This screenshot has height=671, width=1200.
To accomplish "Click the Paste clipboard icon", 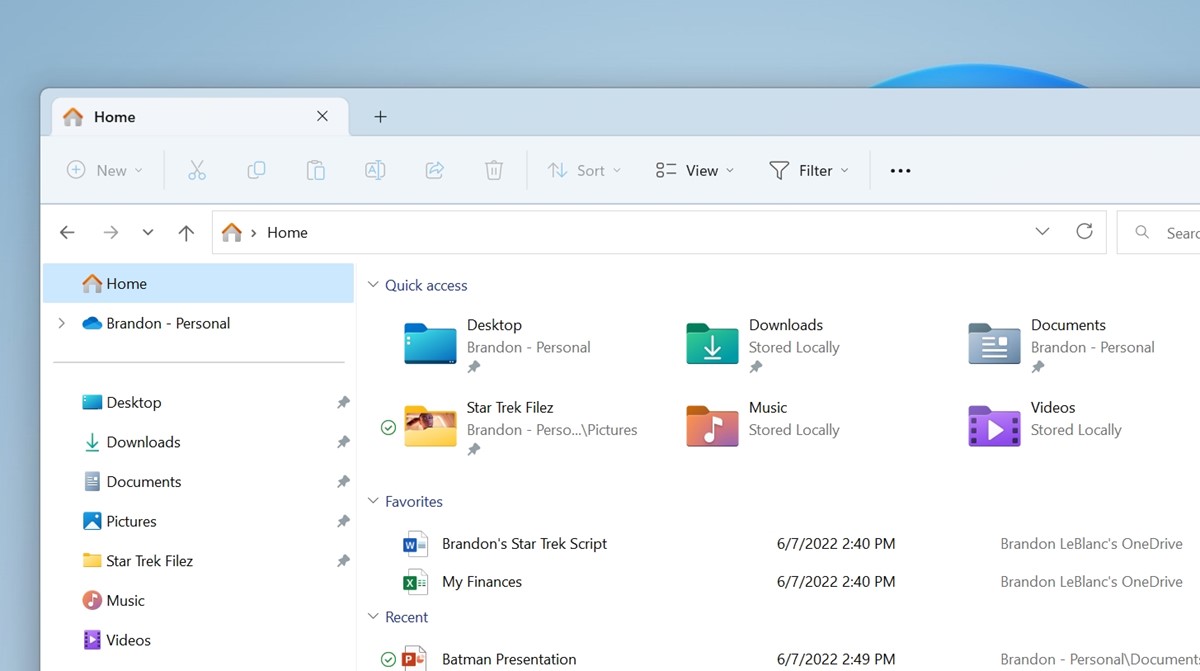I will click(315, 171).
